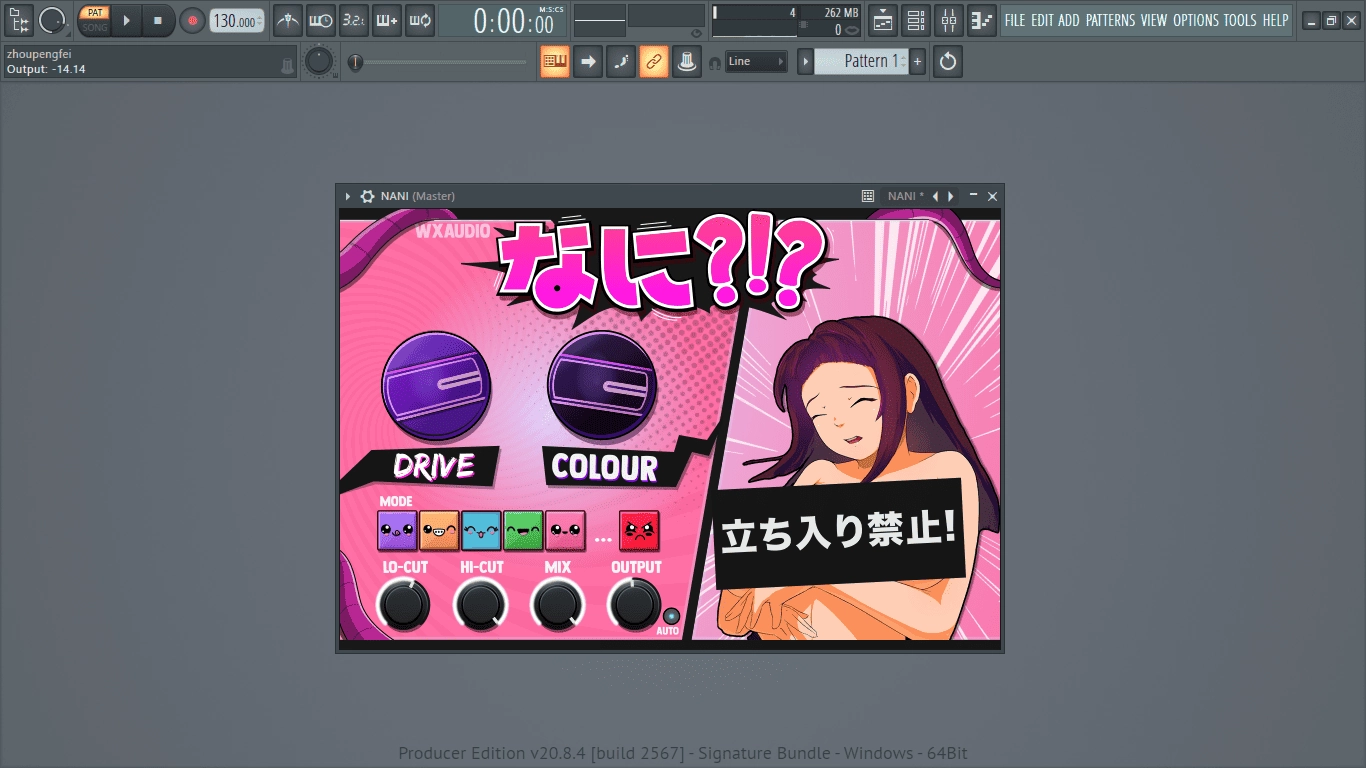Open the PATTERNS menu
This screenshot has height=768, width=1366.
click(x=1111, y=20)
